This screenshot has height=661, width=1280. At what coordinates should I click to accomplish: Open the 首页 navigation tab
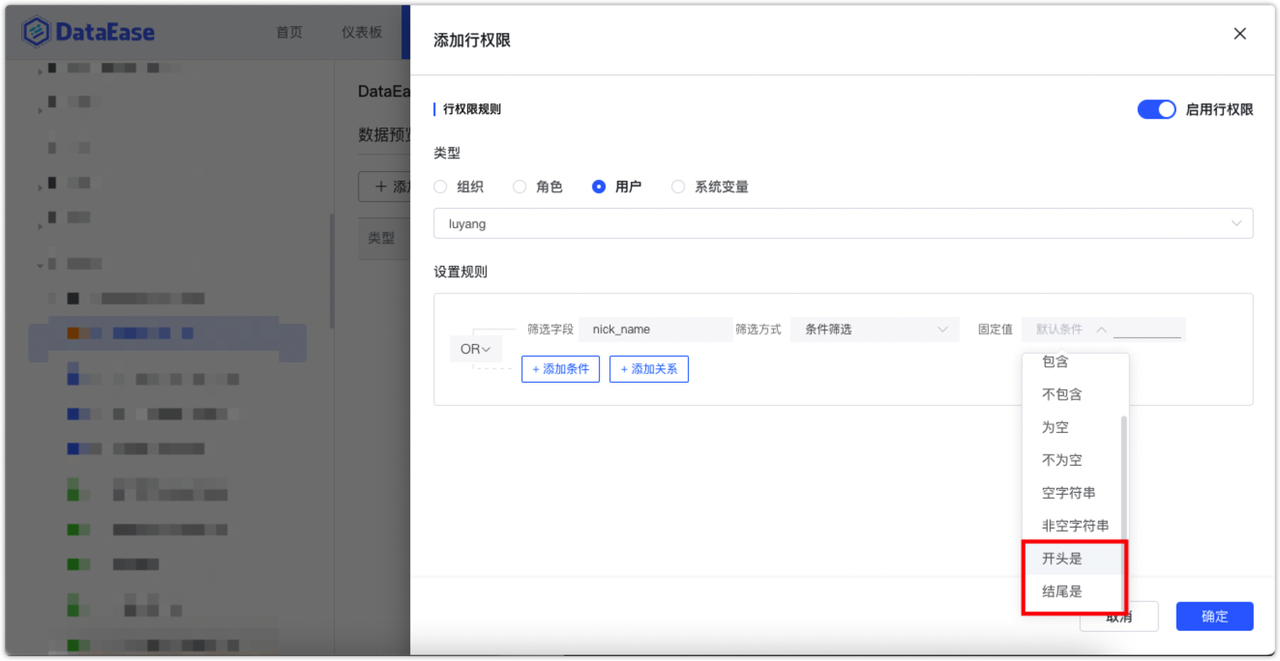tap(289, 32)
